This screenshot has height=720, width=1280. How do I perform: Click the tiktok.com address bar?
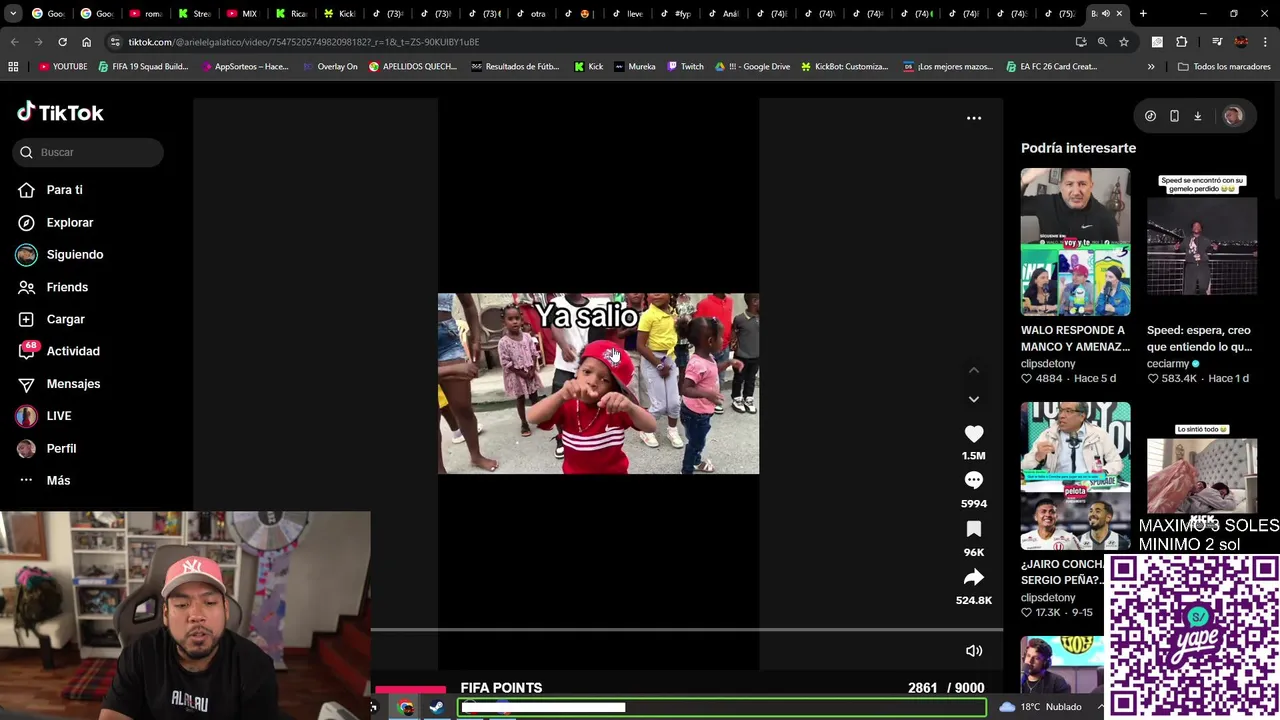pos(590,42)
